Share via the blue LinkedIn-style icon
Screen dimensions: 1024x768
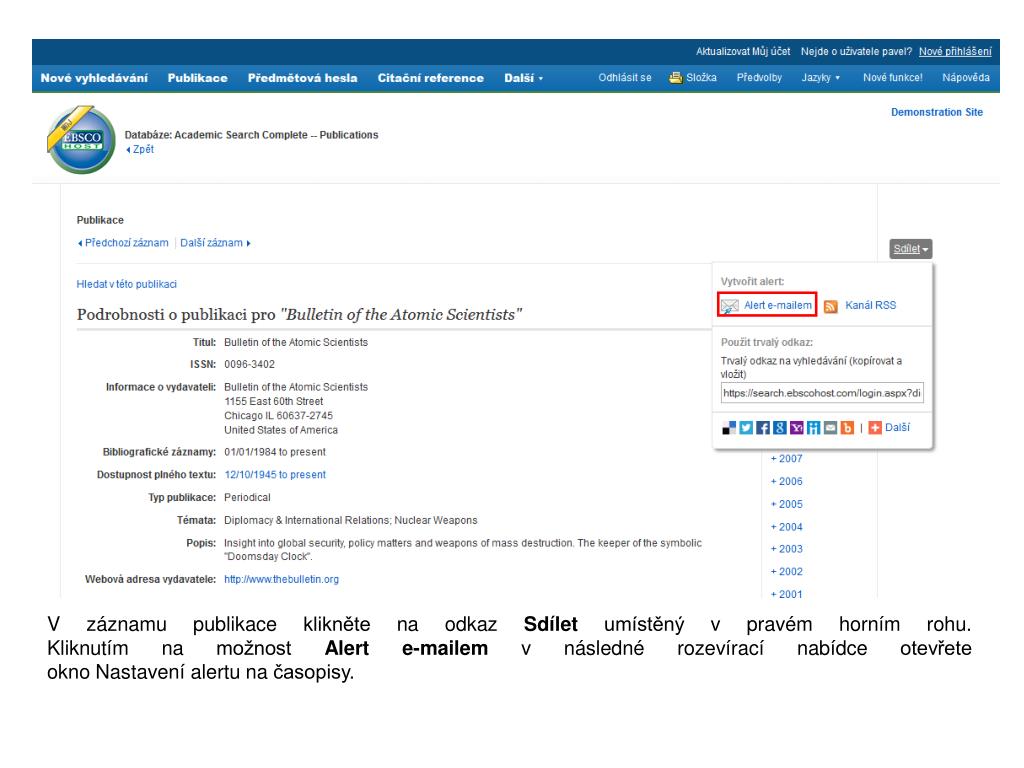814,428
